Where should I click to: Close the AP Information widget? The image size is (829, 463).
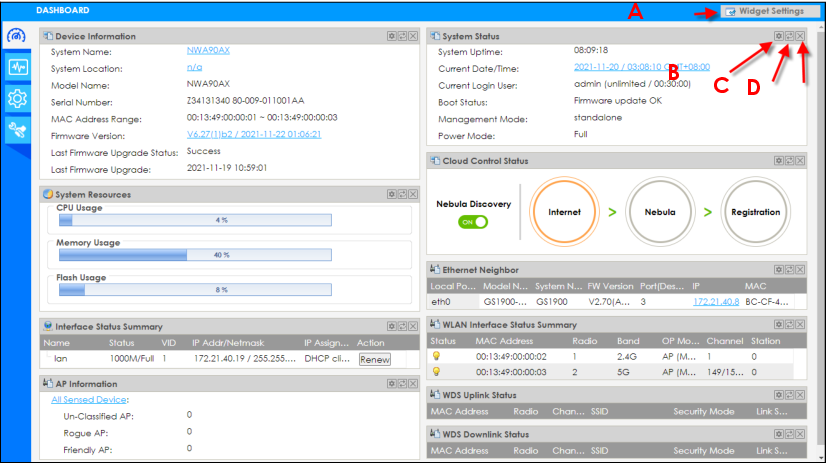[413, 383]
